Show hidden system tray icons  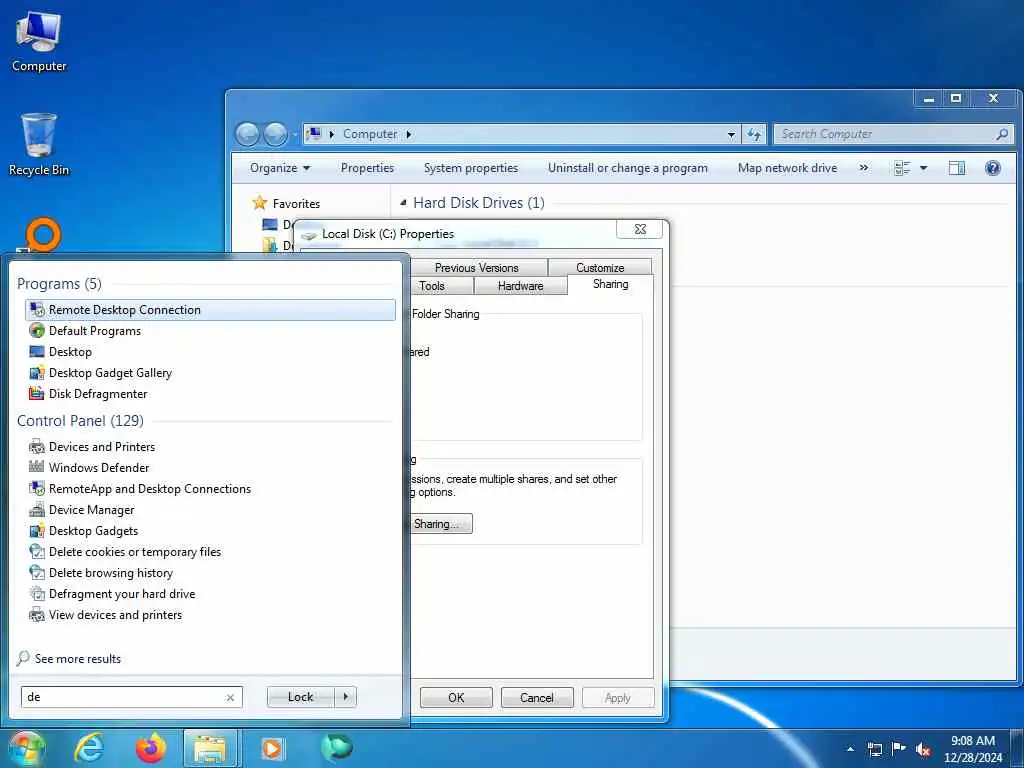pyautogui.click(x=850, y=749)
